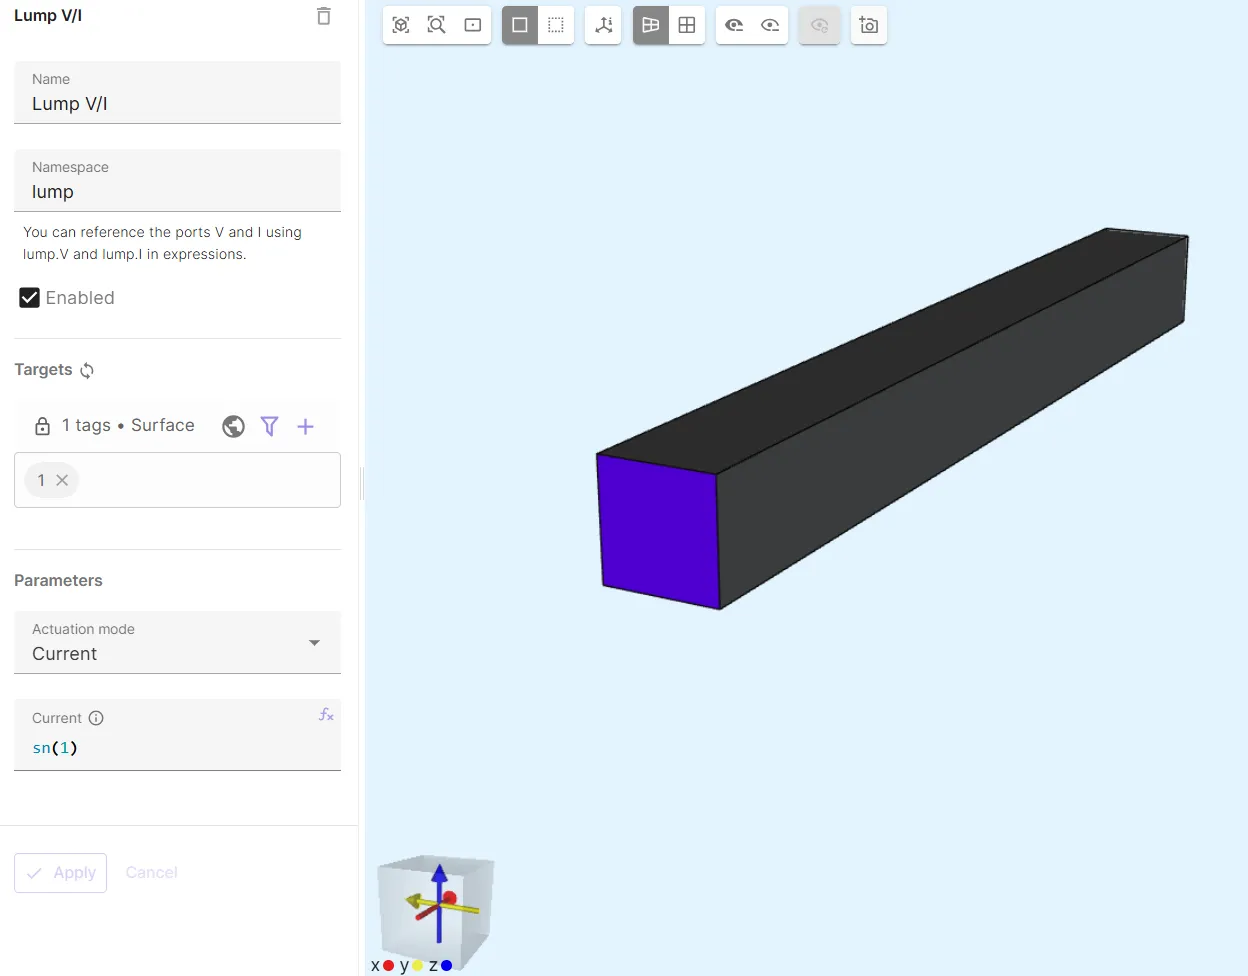Viewport: 1248px width, 976px height.
Task: Click the purple end face of the bar
Action: [658, 528]
